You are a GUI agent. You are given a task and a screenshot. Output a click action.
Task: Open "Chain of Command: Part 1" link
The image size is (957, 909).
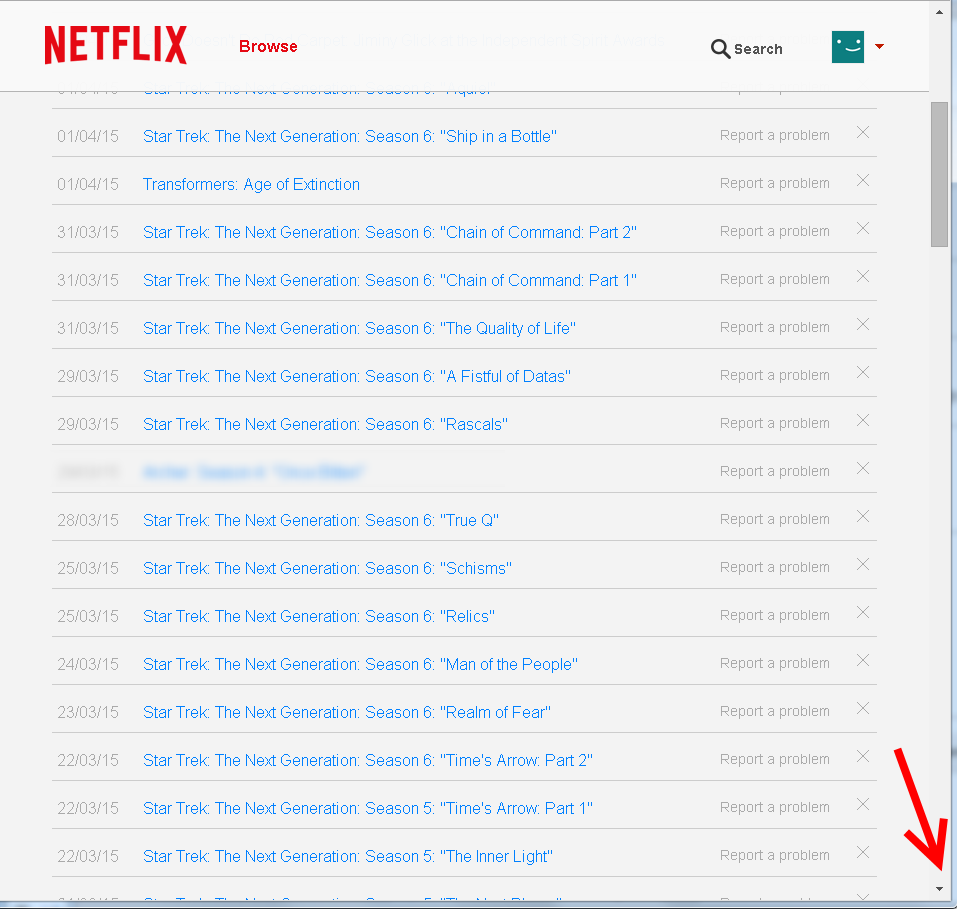click(390, 280)
